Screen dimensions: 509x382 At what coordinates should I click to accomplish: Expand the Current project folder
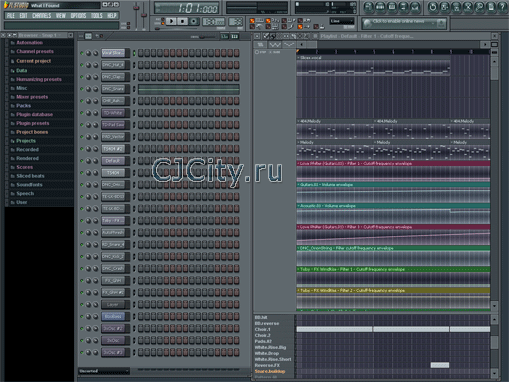[33, 61]
